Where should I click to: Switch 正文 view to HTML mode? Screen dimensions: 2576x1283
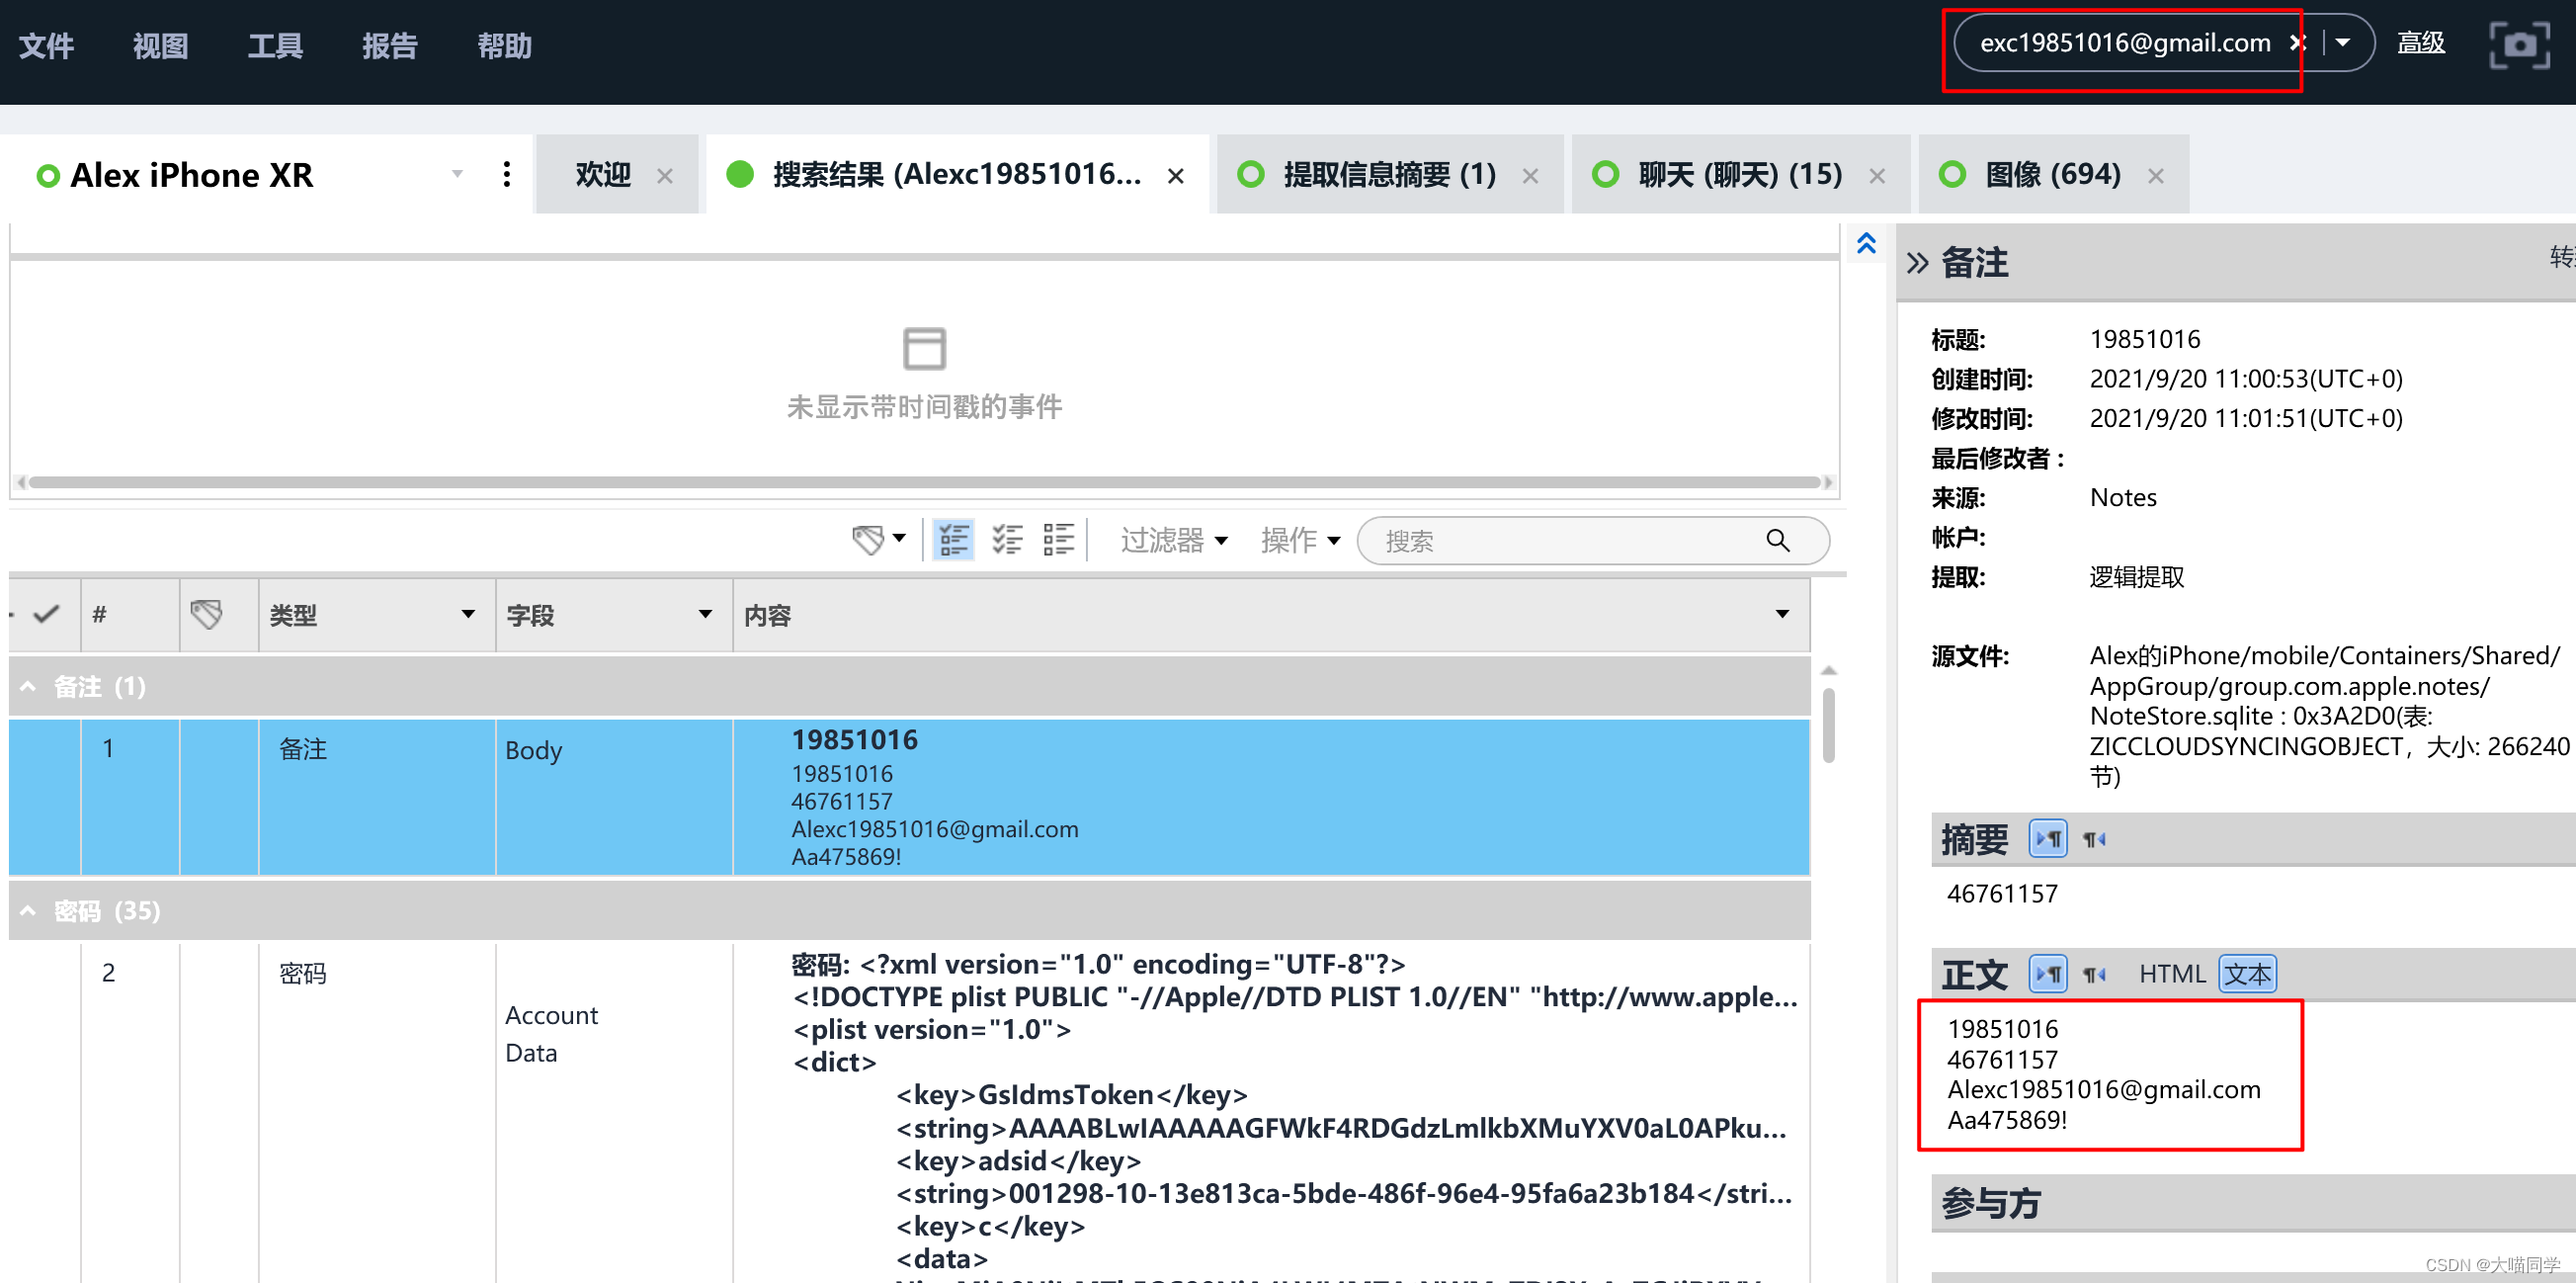click(x=2171, y=973)
